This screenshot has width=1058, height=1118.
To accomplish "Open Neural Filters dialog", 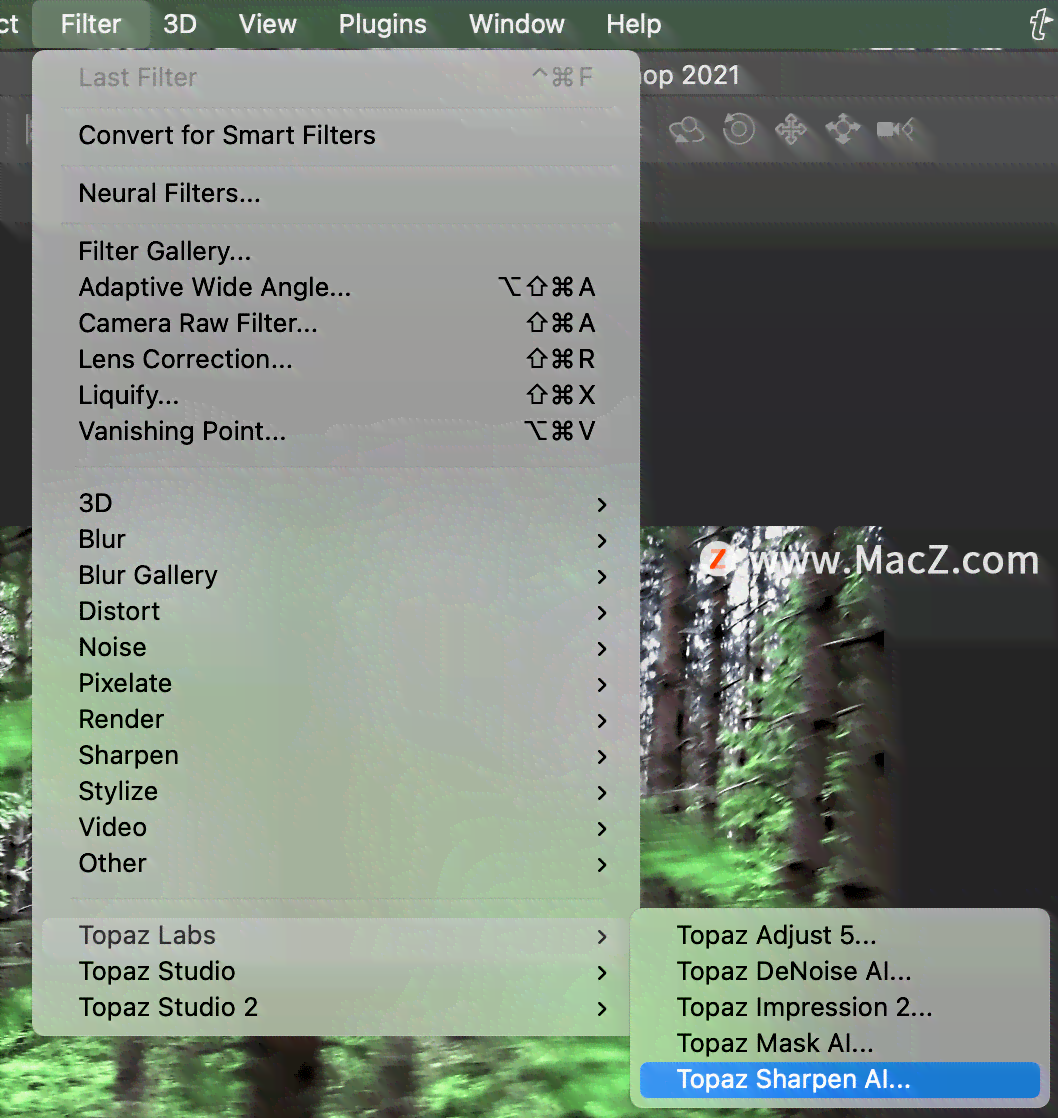I will [335, 193].
